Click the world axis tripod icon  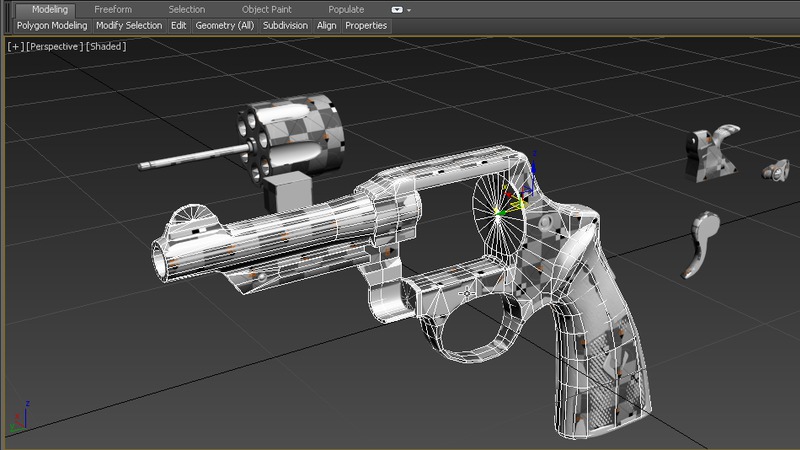(x=19, y=420)
